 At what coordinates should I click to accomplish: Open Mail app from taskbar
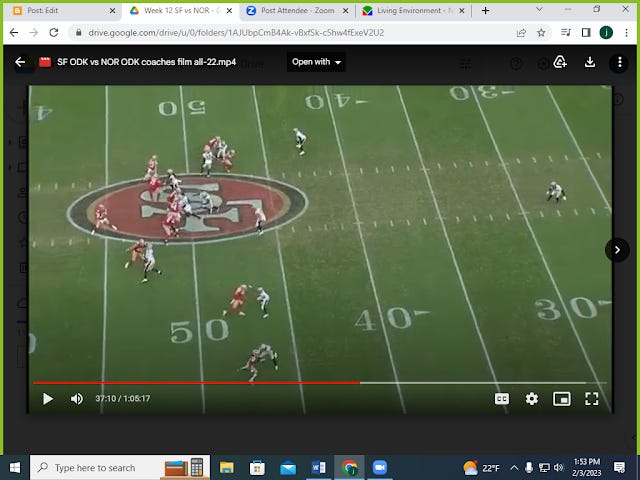288,468
